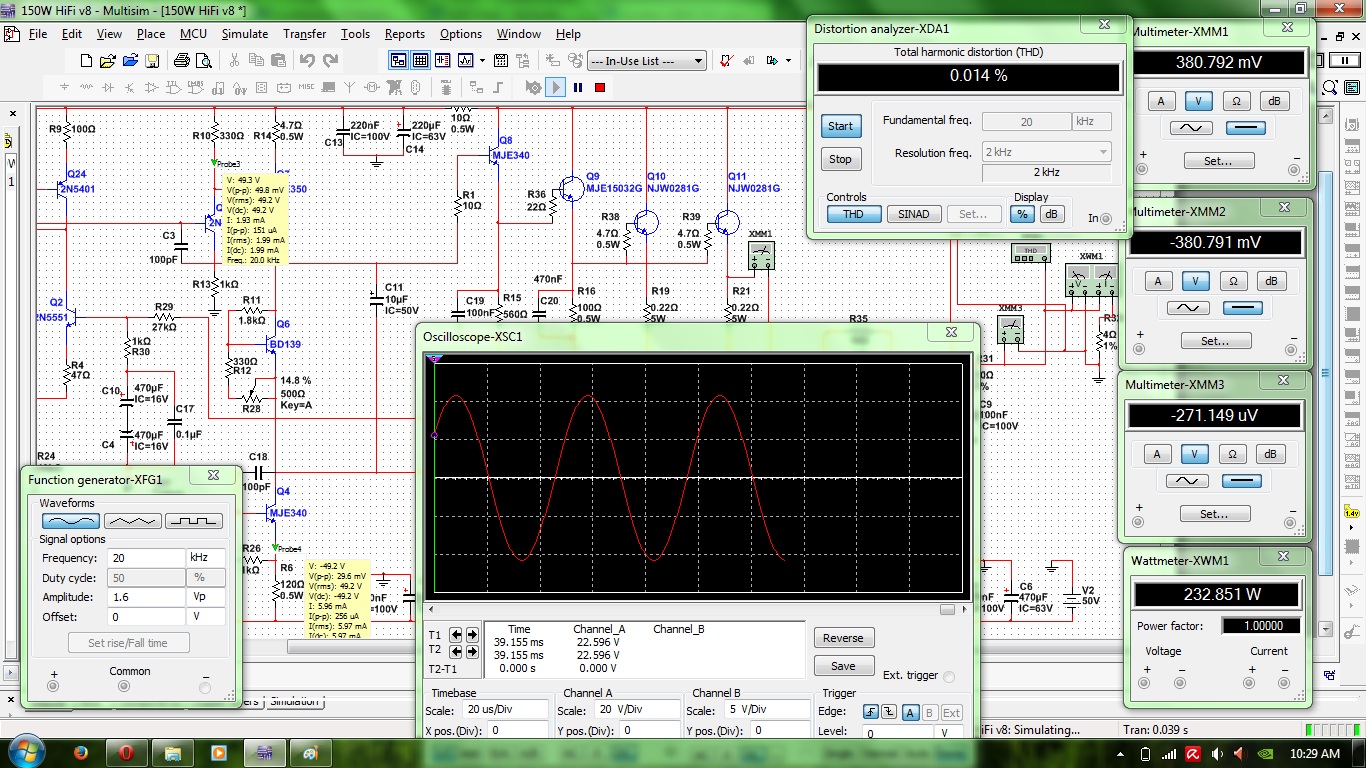Click Stop in Distortion analyzer
Viewport: 1366px width, 768px height.
(841, 159)
